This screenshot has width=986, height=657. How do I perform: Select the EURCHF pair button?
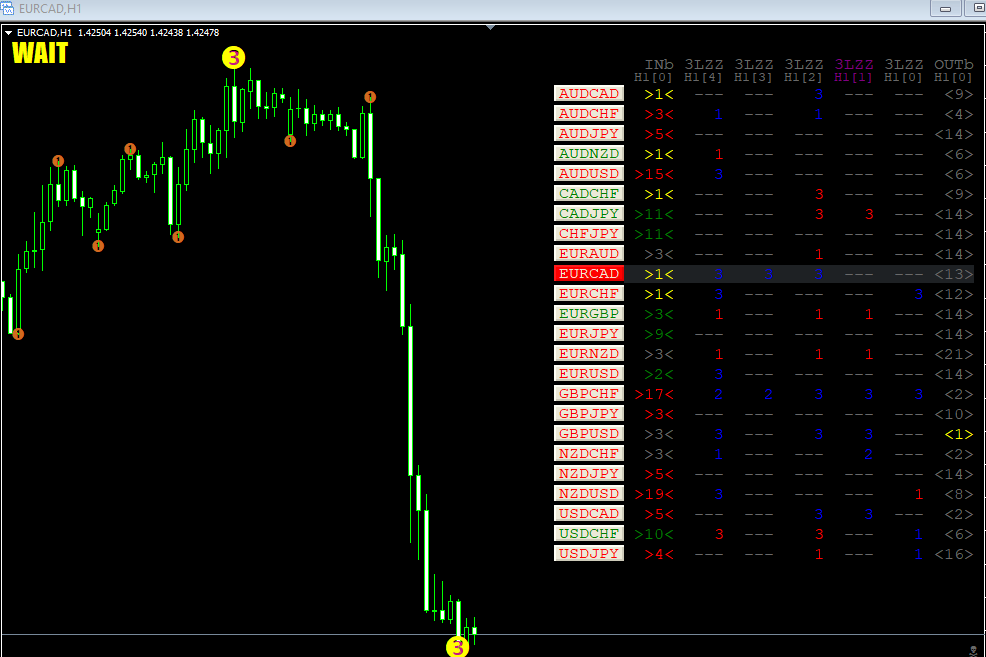(x=589, y=294)
